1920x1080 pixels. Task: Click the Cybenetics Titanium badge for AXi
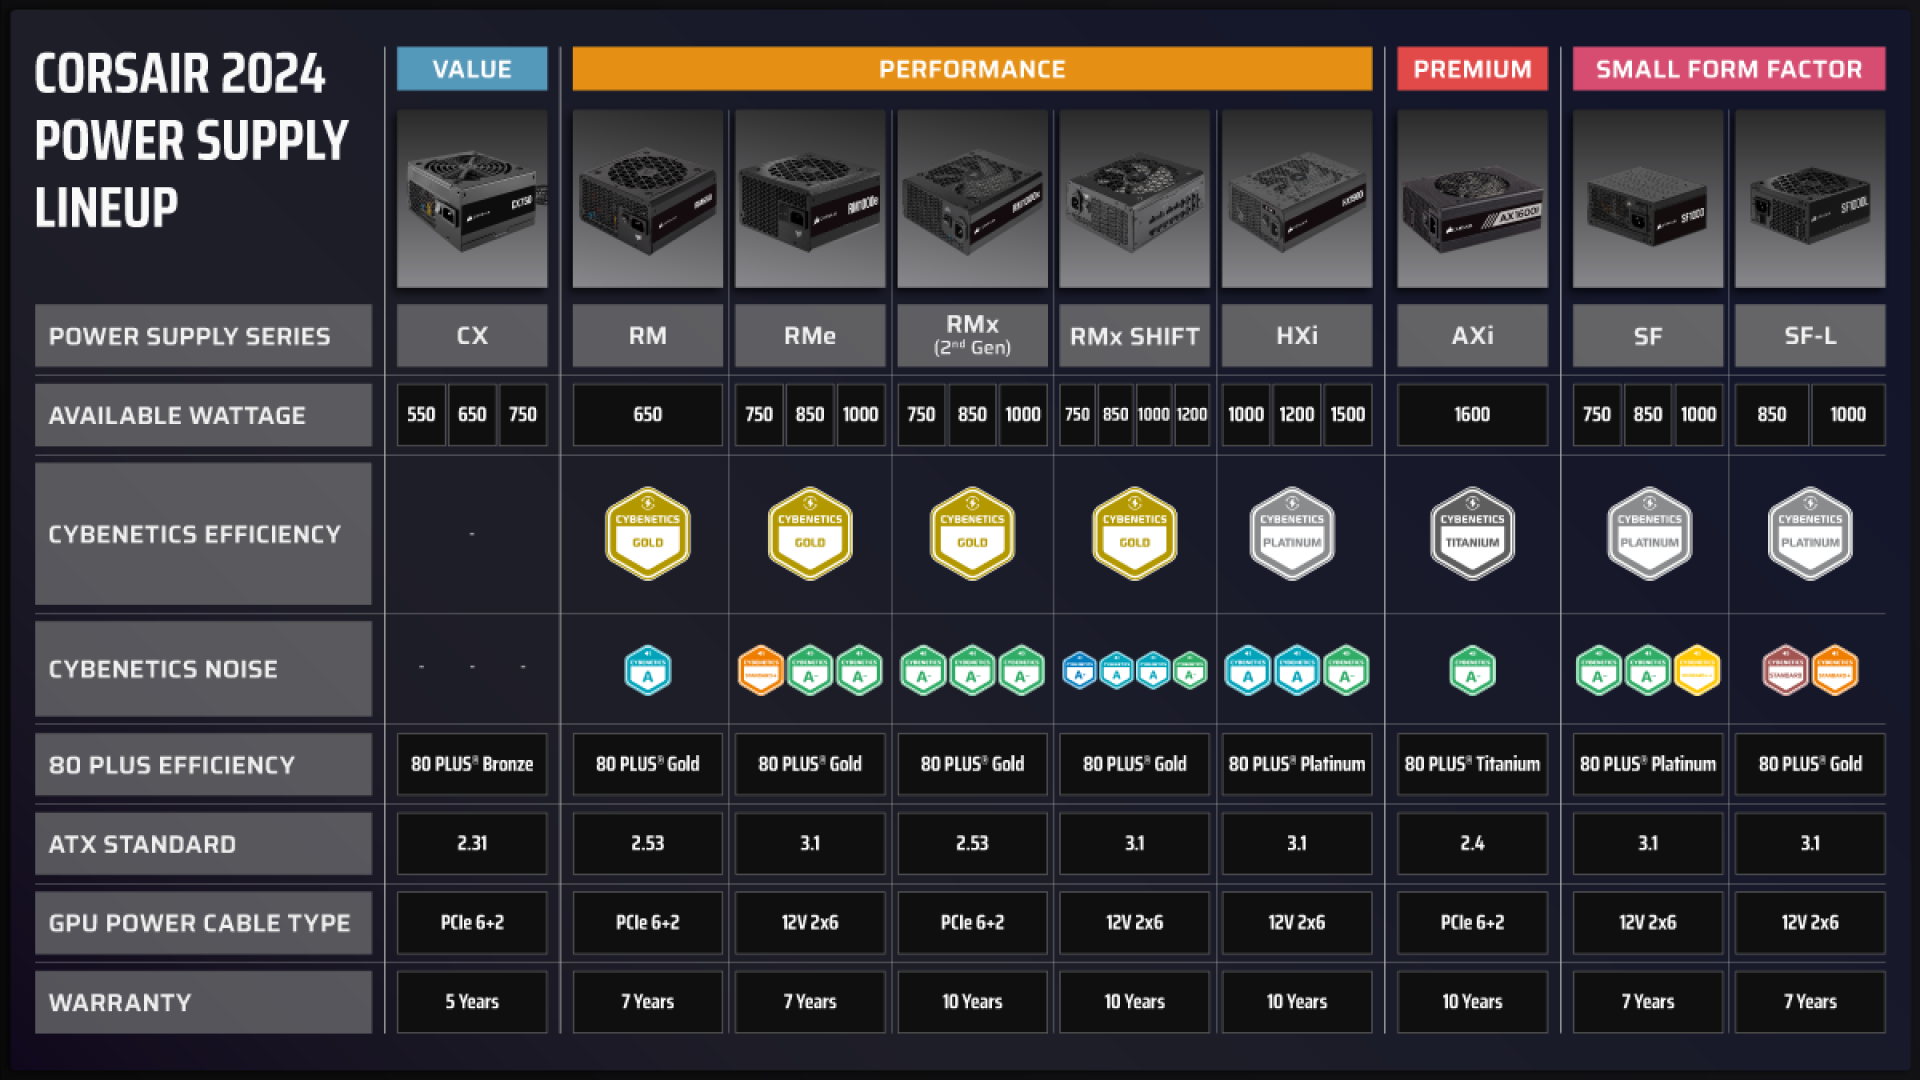(x=1472, y=534)
